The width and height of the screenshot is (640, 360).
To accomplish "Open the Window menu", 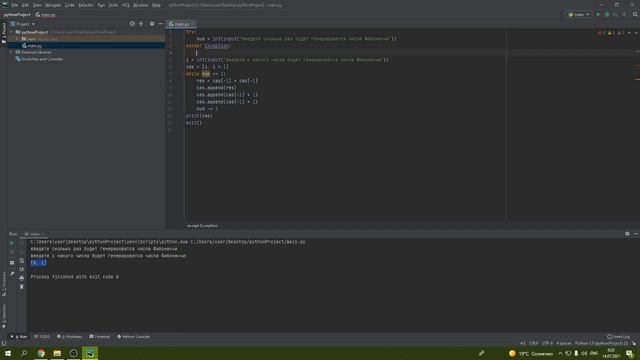I will 141,5.
